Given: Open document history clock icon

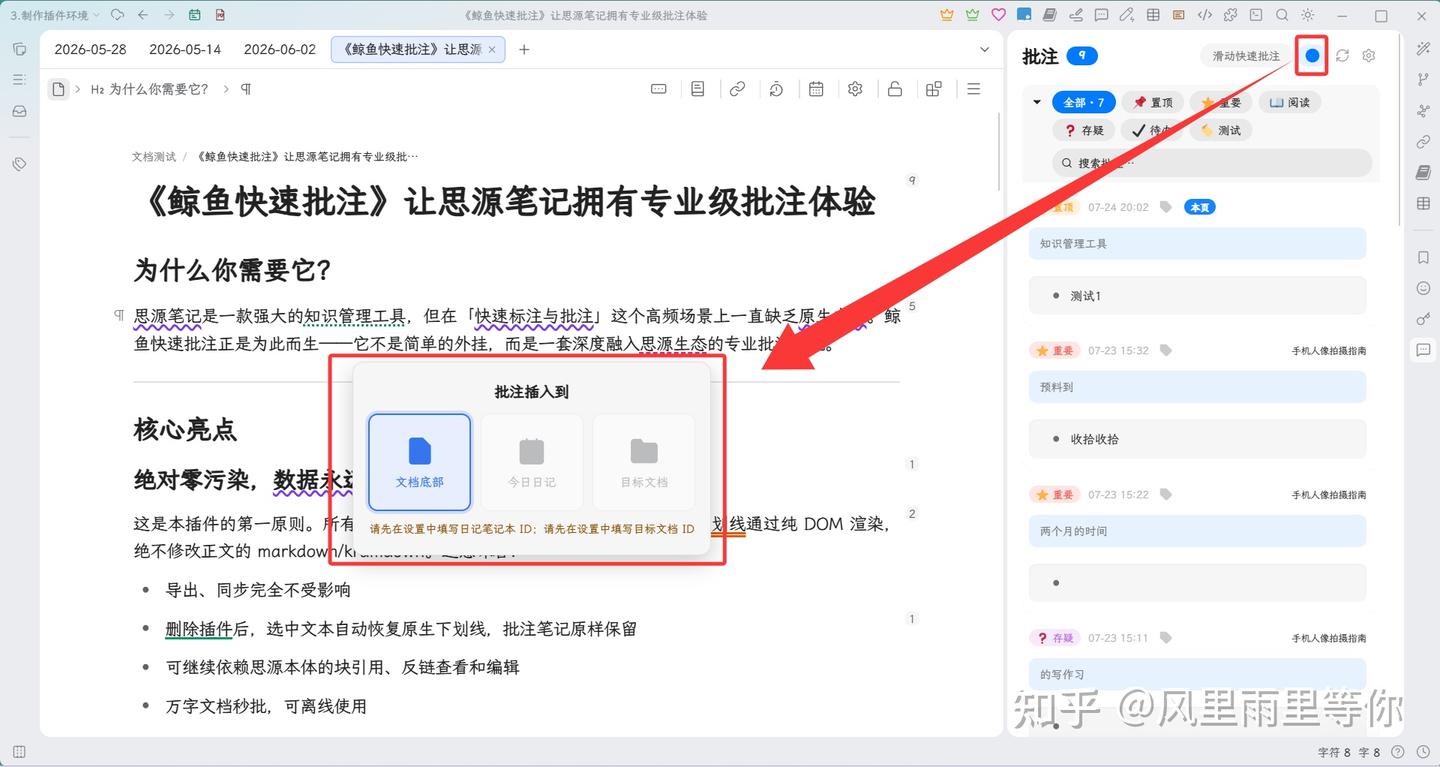Looking at the screenshot, I should coord(776,89).
